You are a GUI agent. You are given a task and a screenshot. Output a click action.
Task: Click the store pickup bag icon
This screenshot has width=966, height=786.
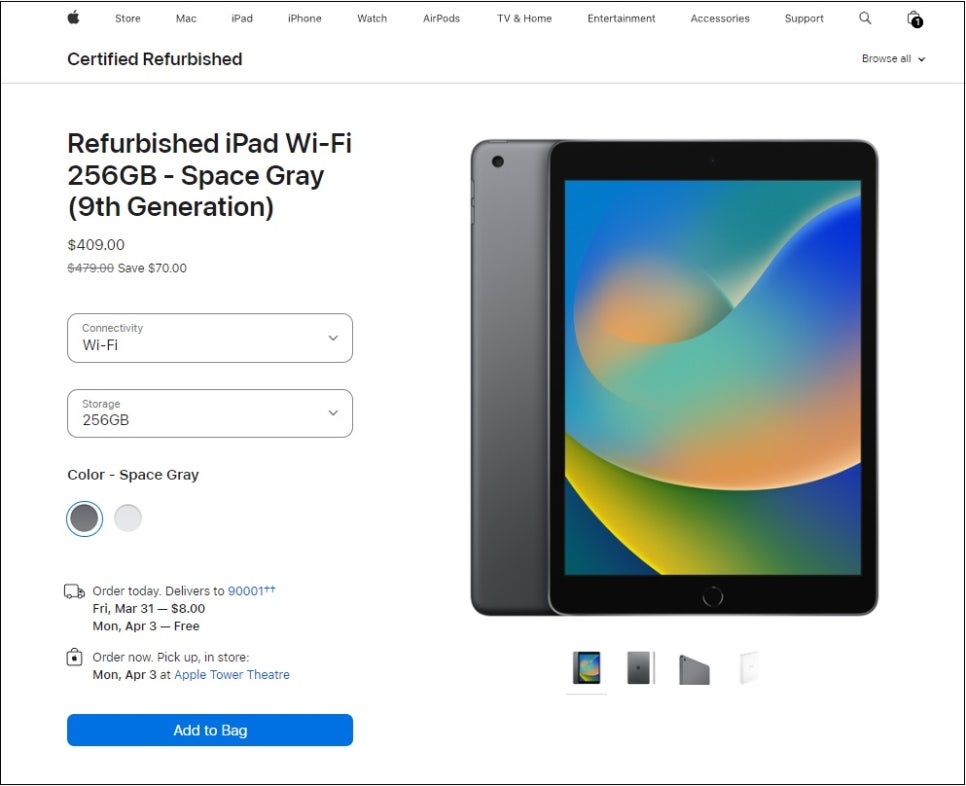pos(75,657)
